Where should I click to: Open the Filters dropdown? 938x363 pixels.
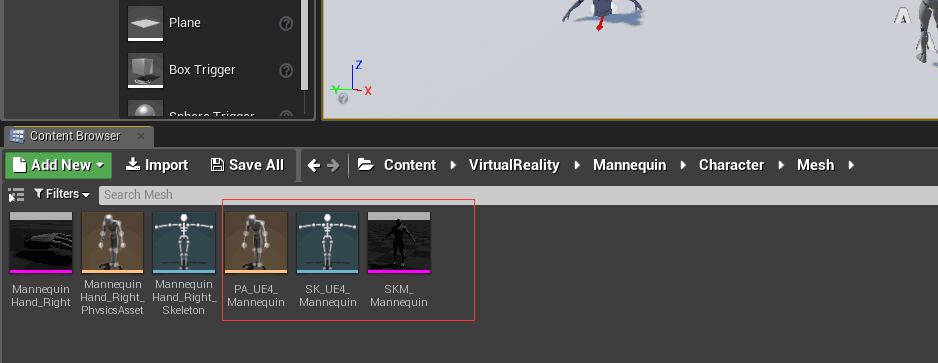tap(62, 194)
